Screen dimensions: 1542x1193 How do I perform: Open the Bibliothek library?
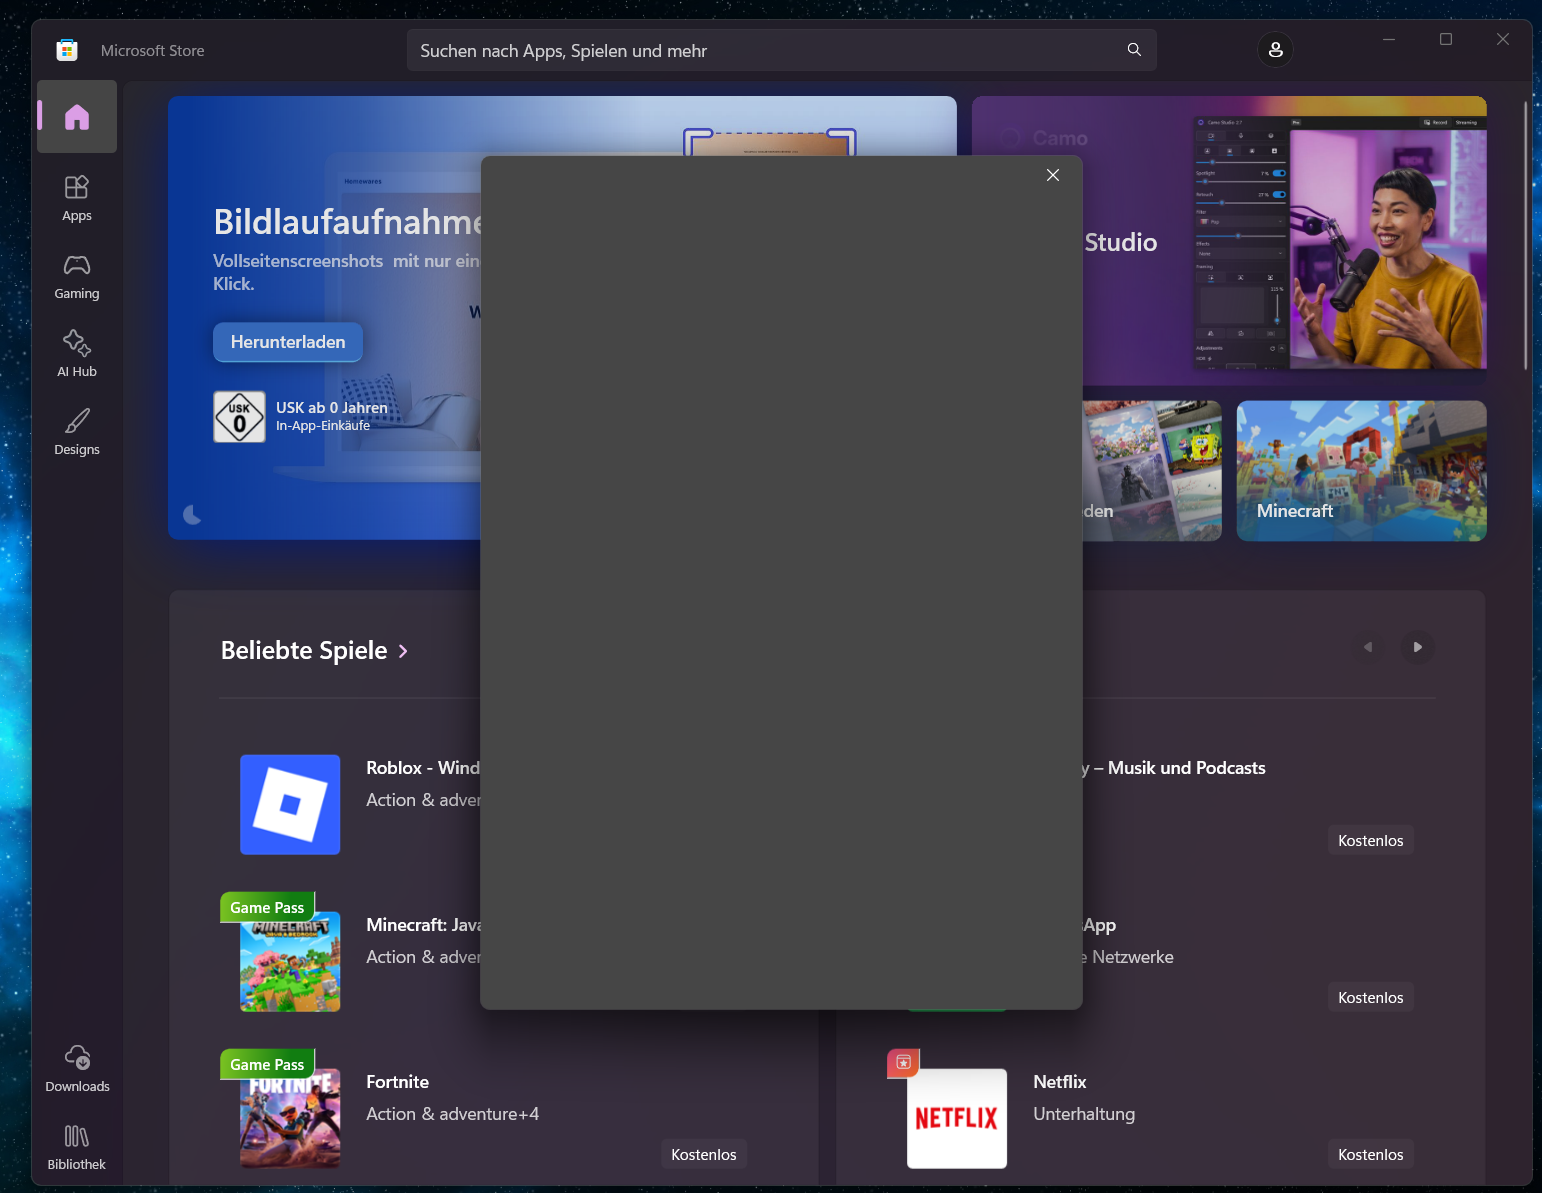[x=77, y=1147]
